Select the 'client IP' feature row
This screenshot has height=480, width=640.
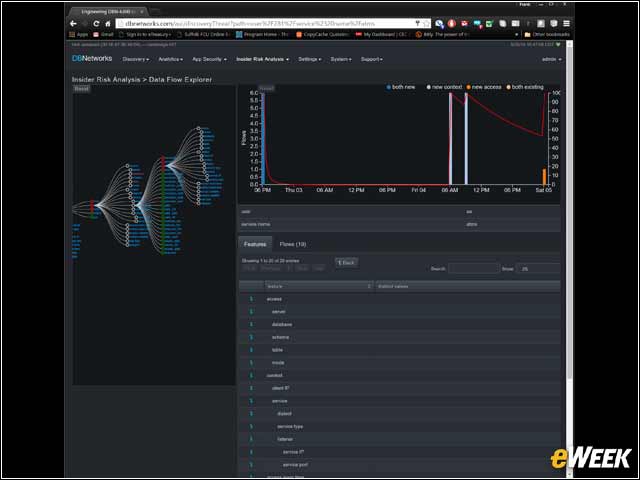(400, 388)
